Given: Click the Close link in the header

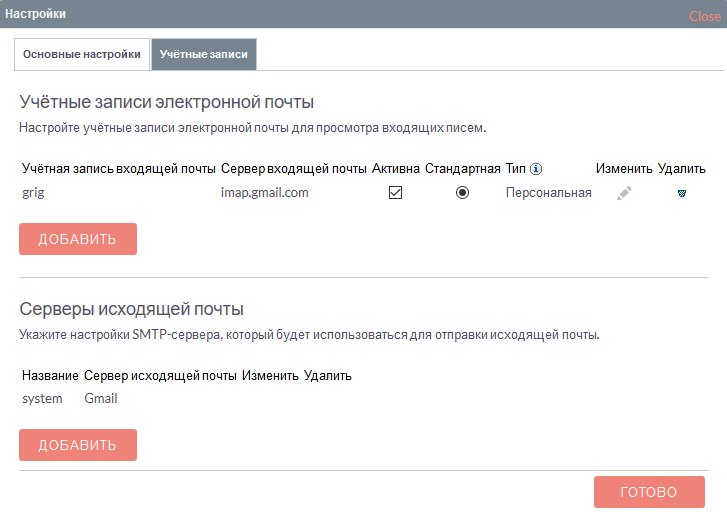Looking at the screenshot, I should click(x=704, y=16).
